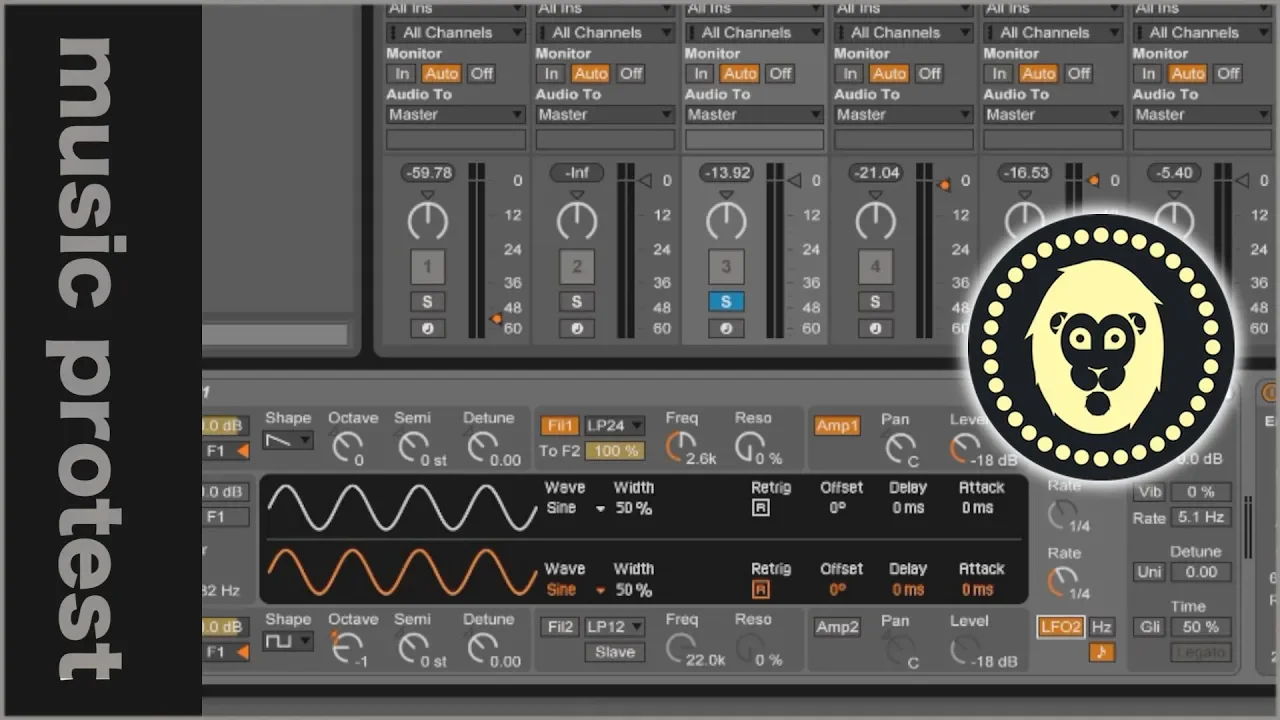Screen dimensions: 1280x720
Task: Click the white LFO row Delay 0 ms
Action: [x=908, y=508]
